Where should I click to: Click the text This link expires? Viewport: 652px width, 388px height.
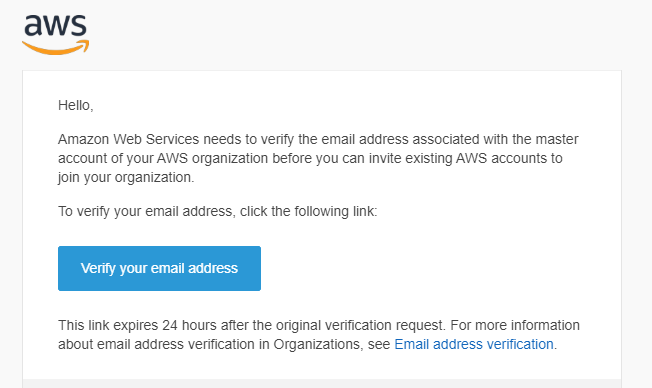coord(108,325)
